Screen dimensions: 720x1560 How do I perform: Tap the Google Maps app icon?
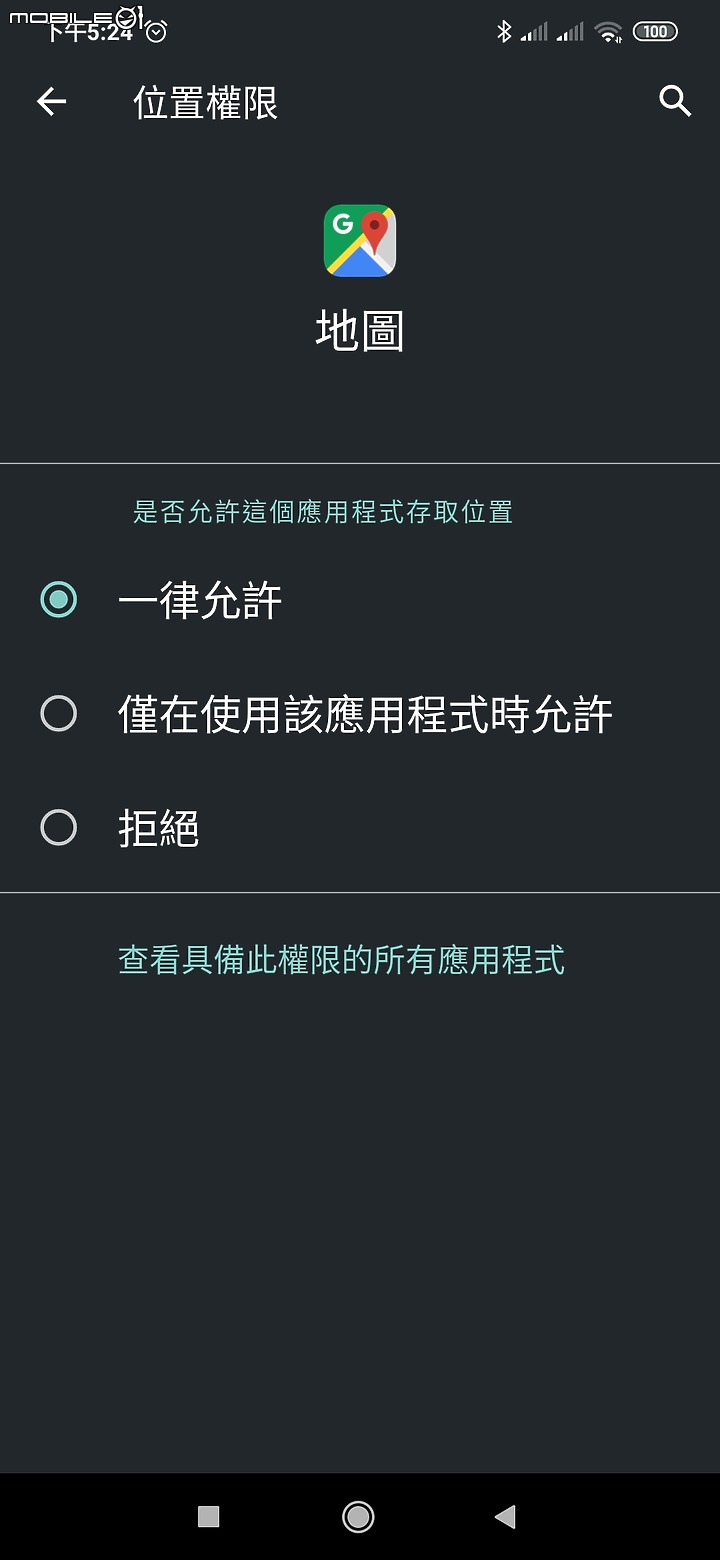(x=360, y=241)
